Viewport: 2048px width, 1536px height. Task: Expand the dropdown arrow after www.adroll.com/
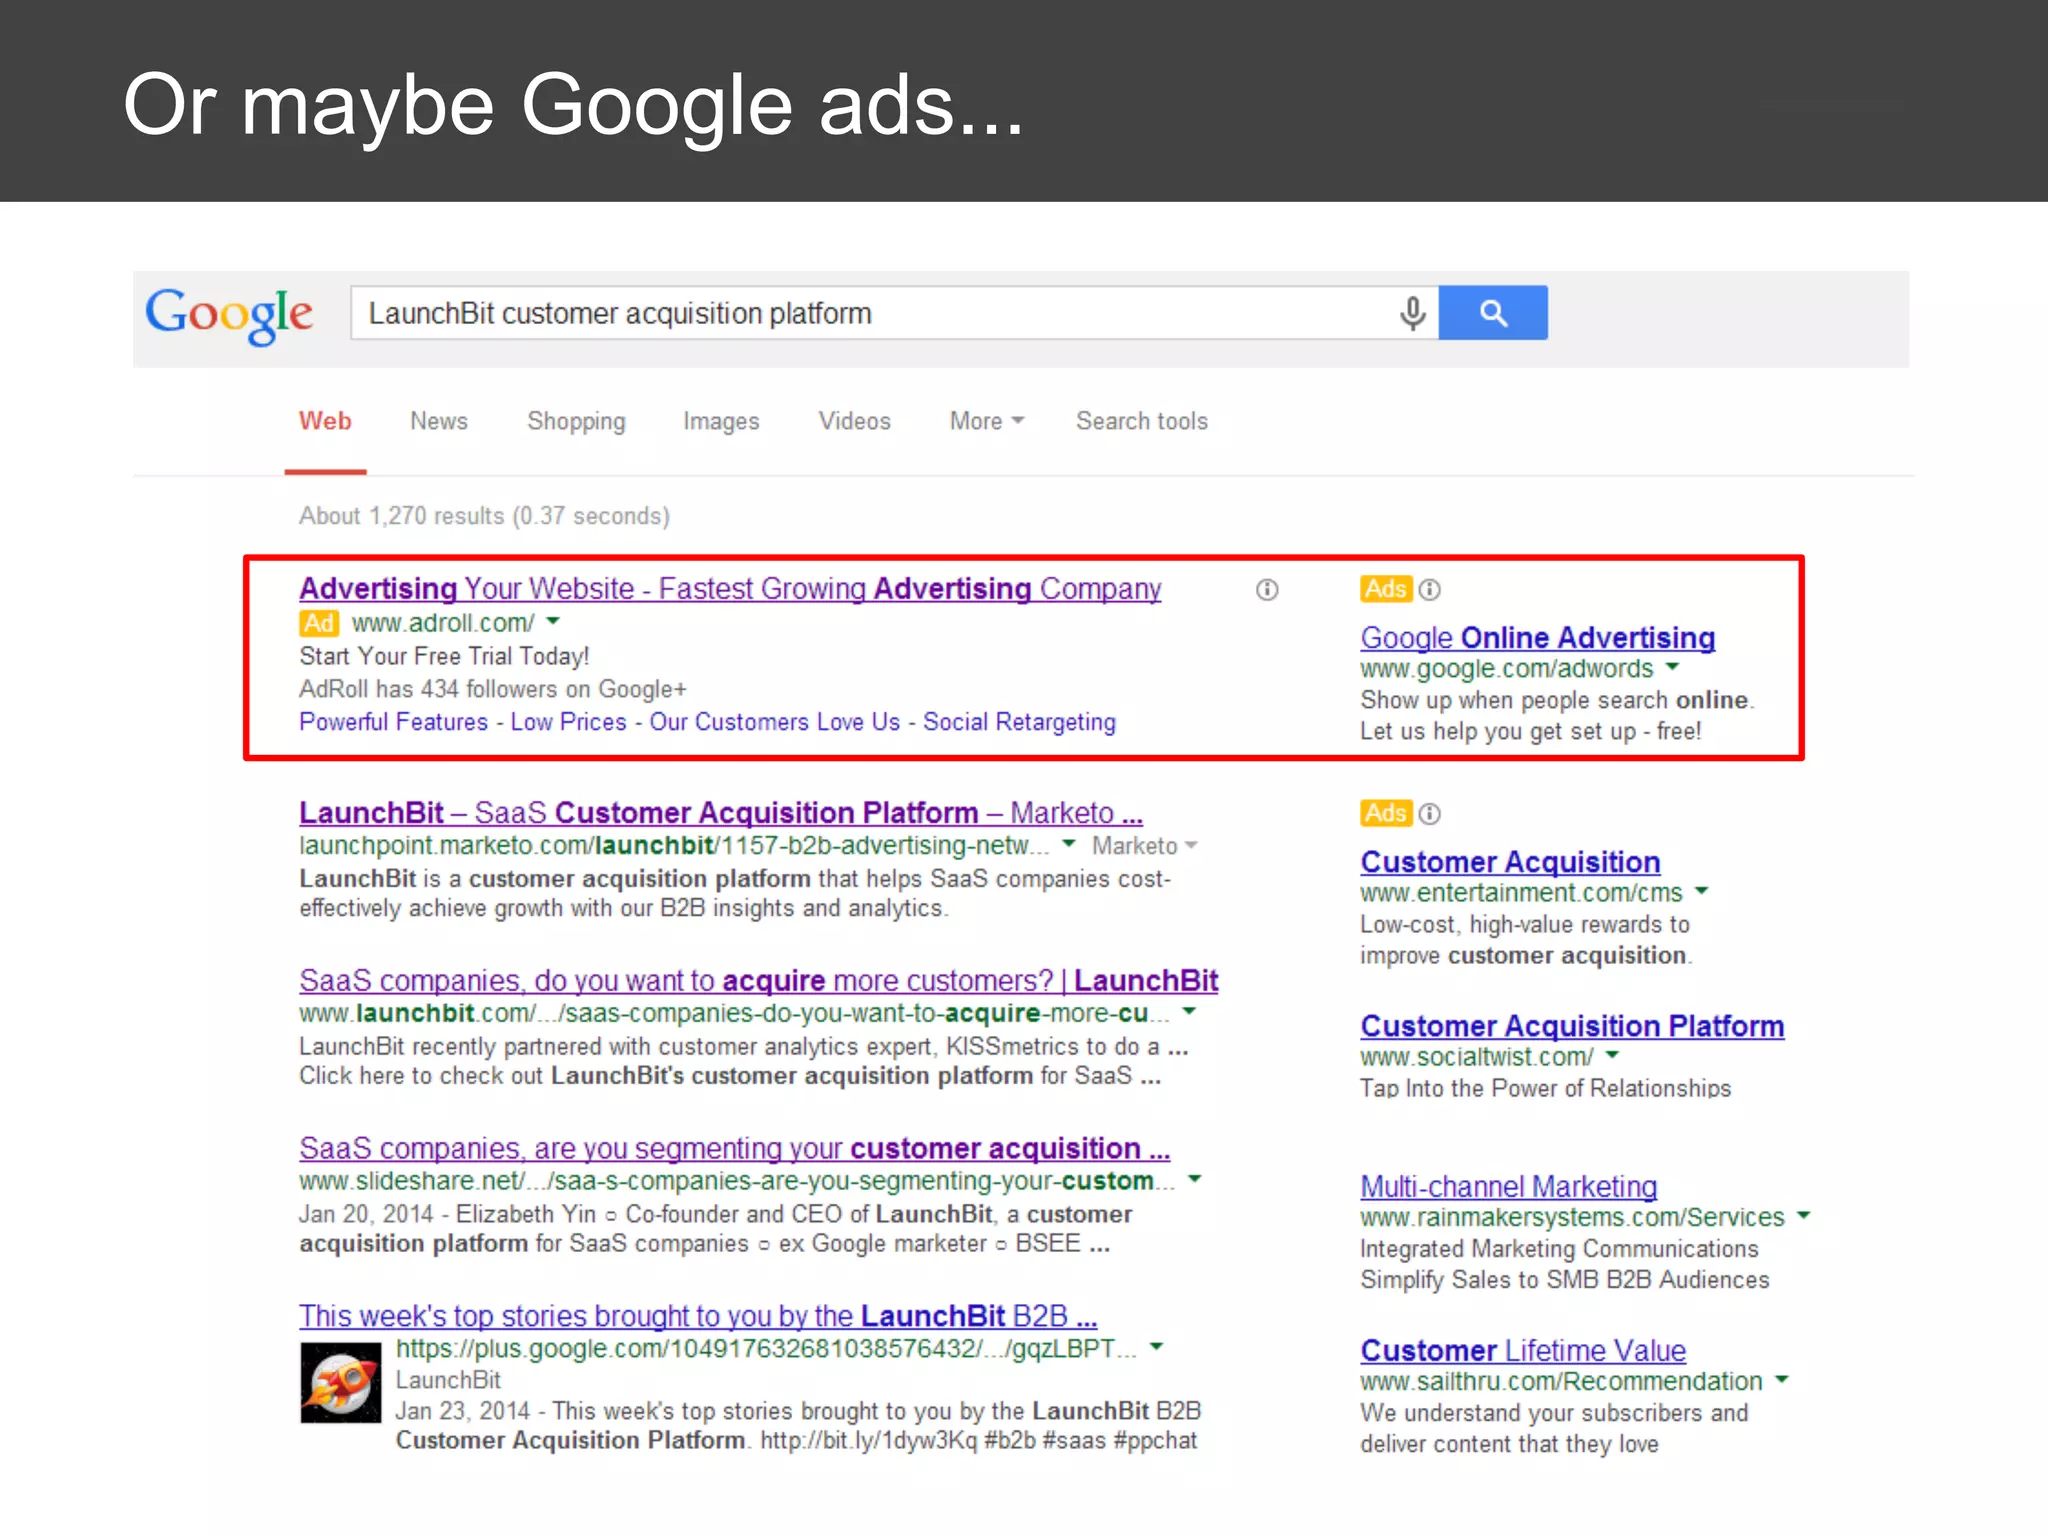click(554, 621)
